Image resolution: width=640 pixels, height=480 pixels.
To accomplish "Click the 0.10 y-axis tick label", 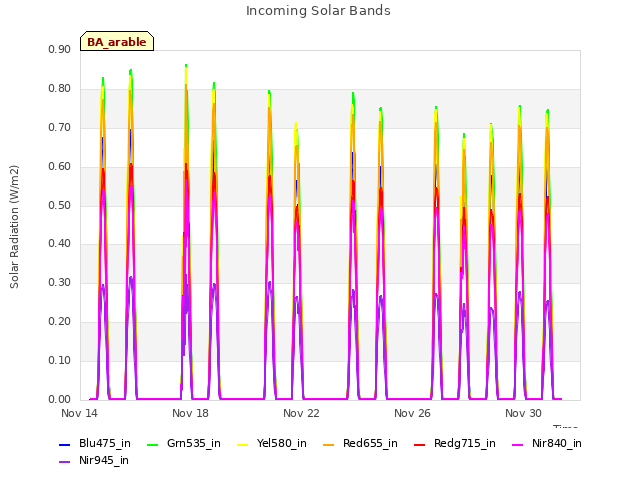I will click(x=60, y=360).
